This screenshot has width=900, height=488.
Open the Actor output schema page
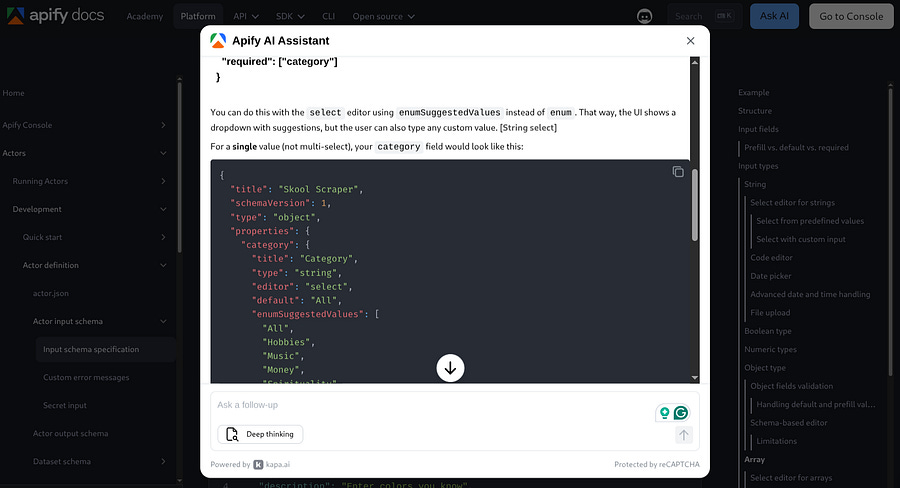tap(70, 433)
